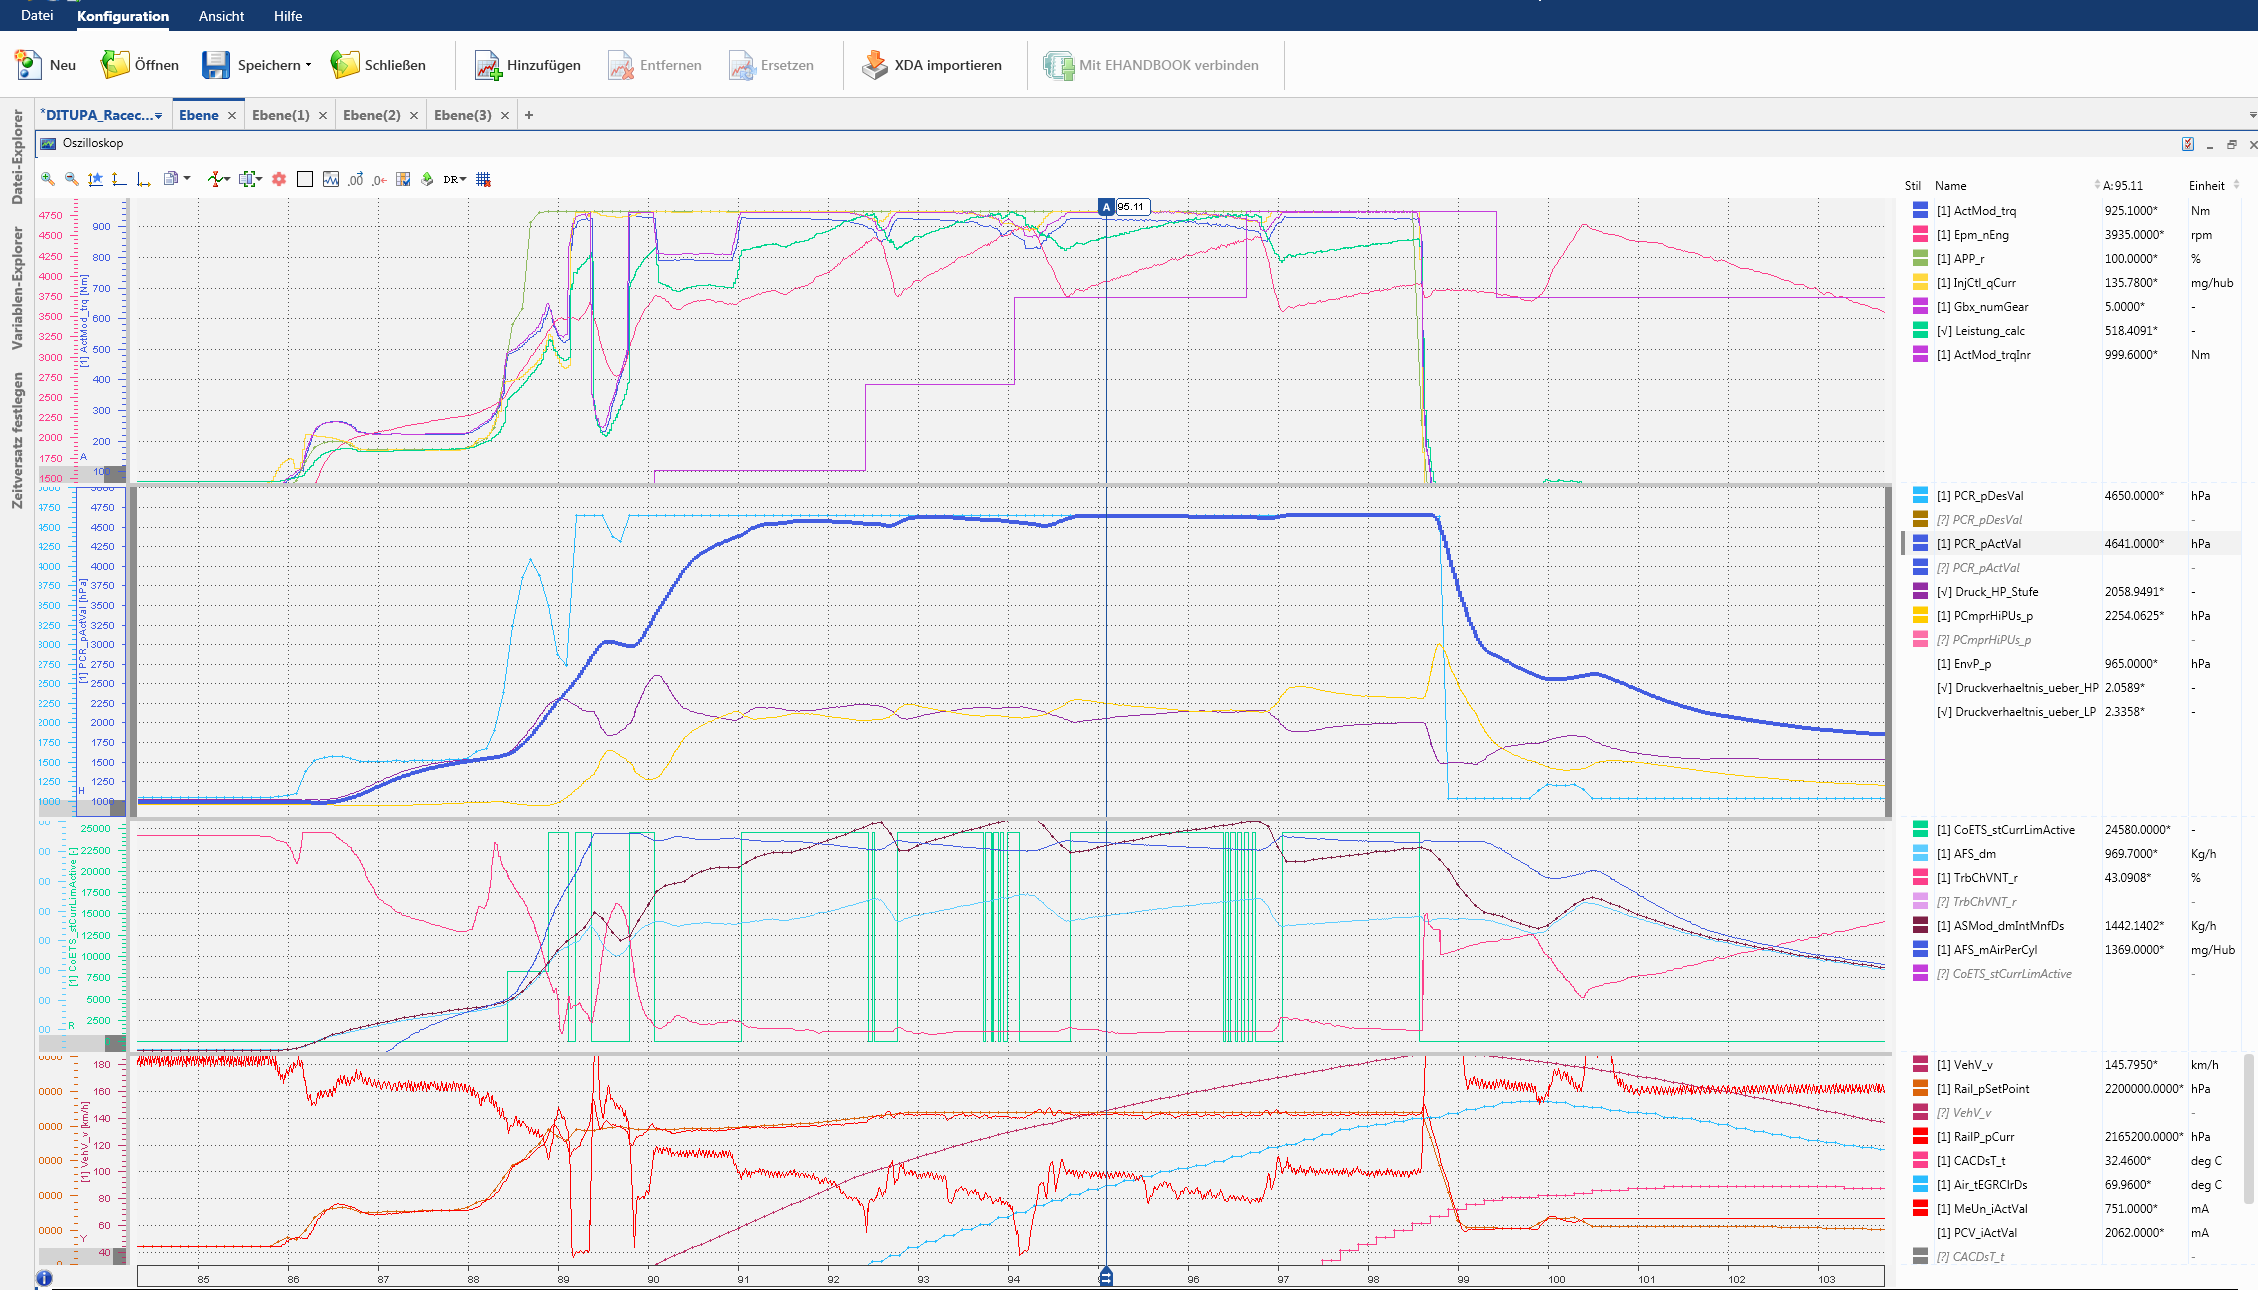The width and height of the screenshot is (2258, 1290).
Task: Open the Speichern dropdown arrow
Action: [x=308, y=65]
